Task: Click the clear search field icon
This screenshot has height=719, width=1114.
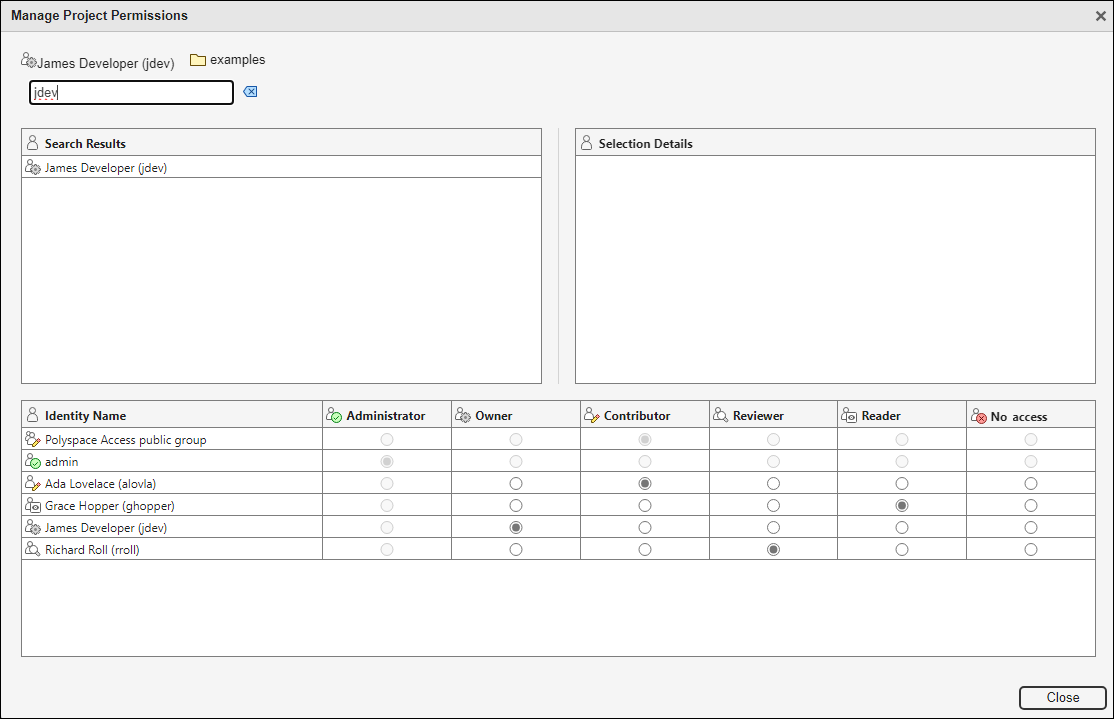Action: click(x=251, y=92)
